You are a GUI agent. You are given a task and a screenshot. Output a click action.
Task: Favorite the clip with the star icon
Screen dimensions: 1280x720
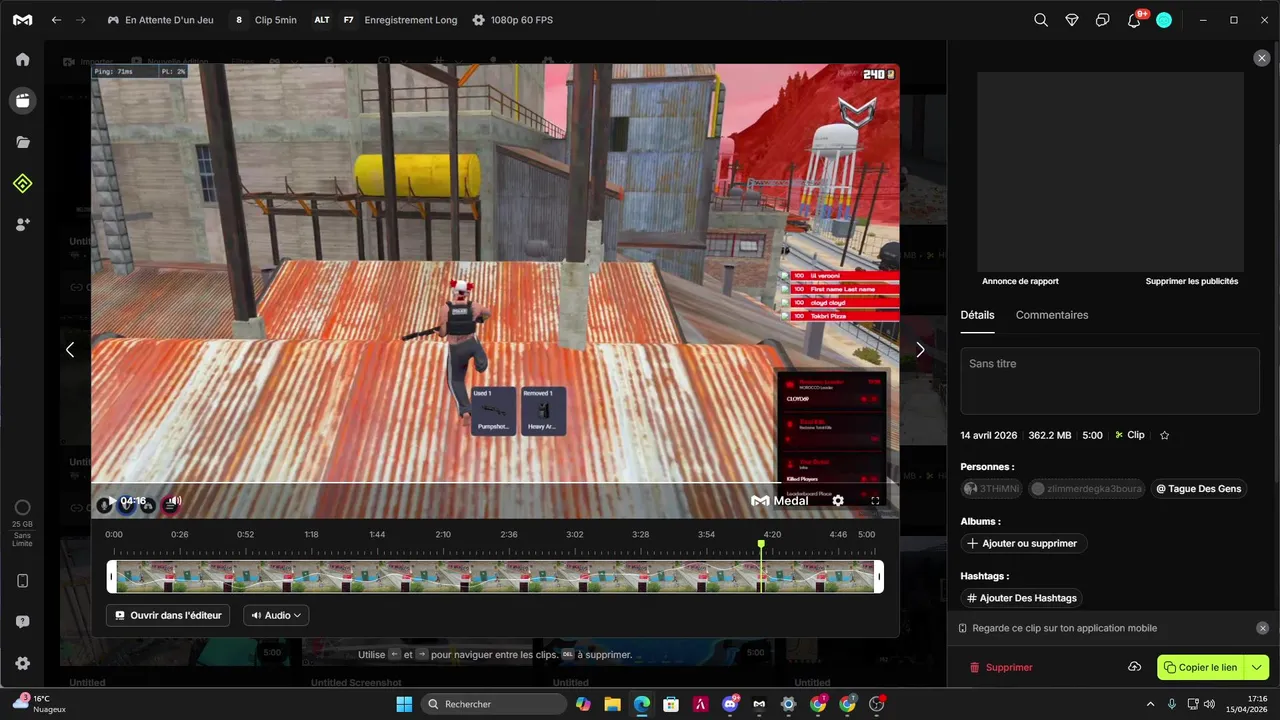coord(1164,435)
